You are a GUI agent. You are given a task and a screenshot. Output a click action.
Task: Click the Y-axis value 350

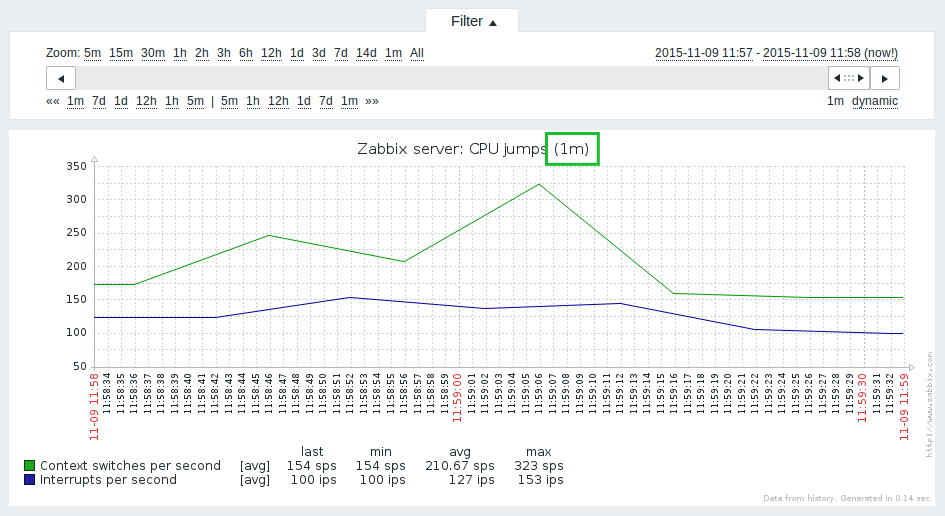[77, 166]
